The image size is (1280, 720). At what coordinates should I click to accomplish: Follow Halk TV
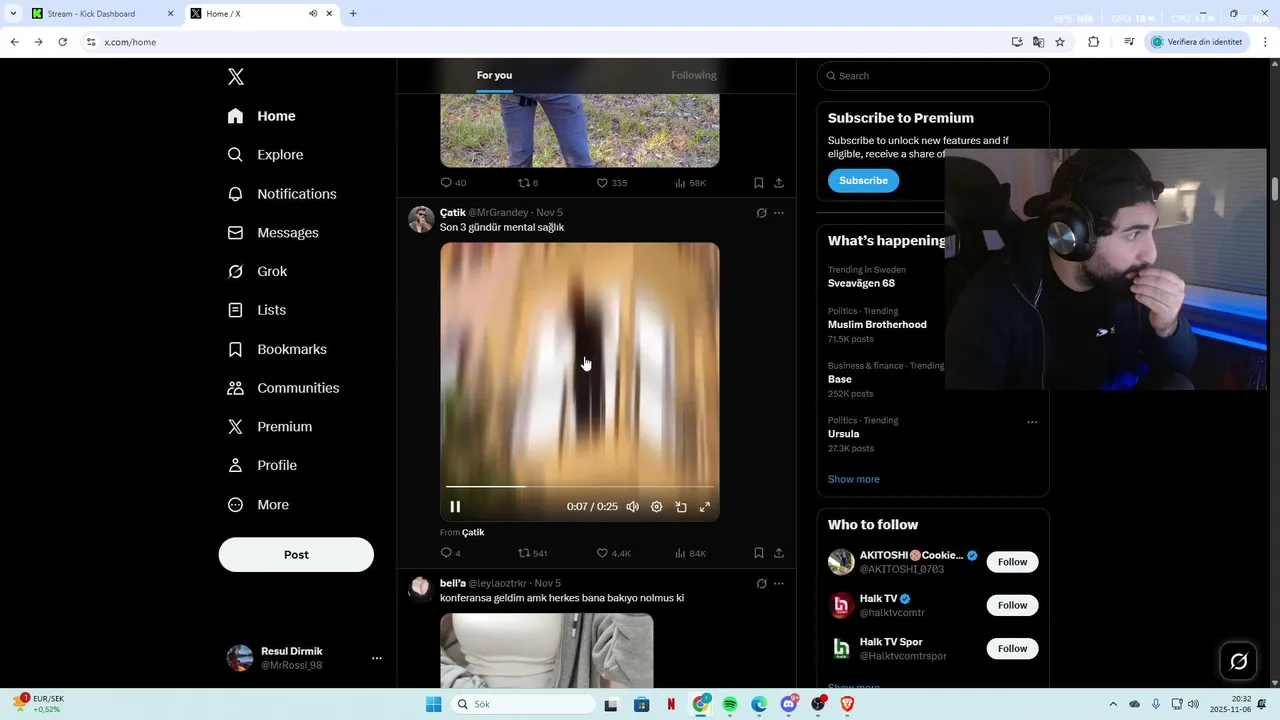pos(1012,605)
